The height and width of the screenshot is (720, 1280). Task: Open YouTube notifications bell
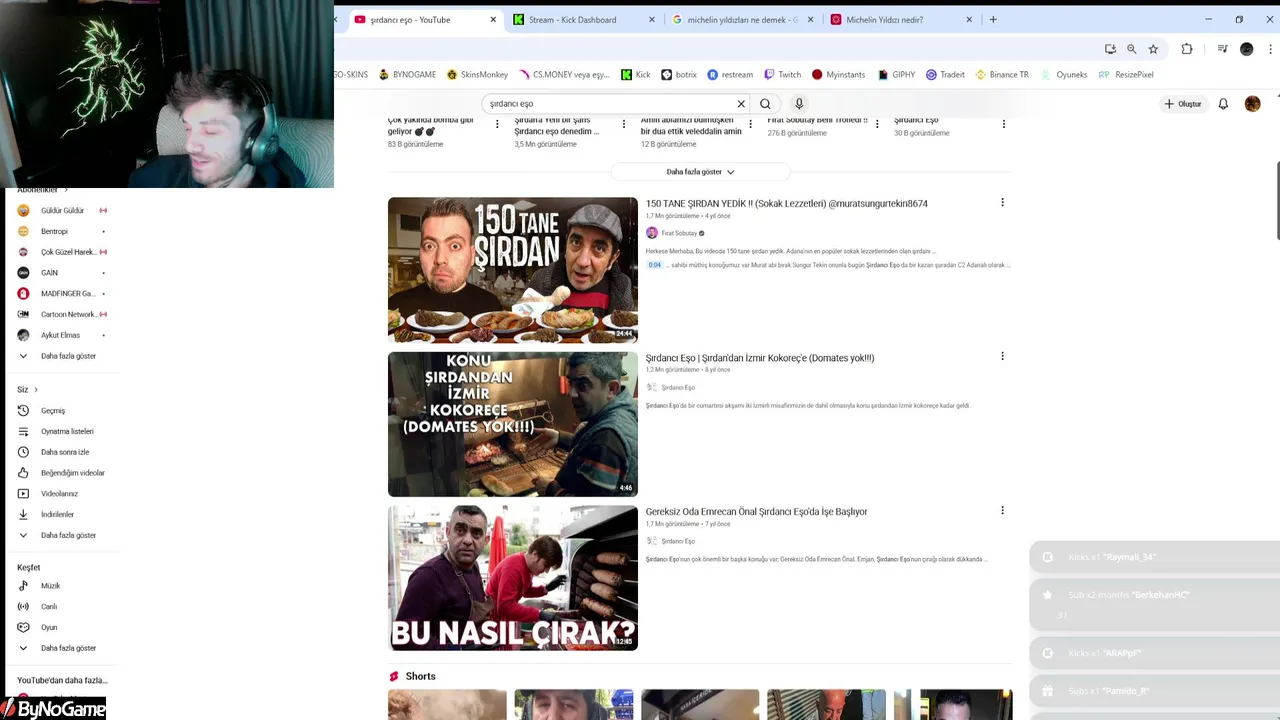(1223, 104)
